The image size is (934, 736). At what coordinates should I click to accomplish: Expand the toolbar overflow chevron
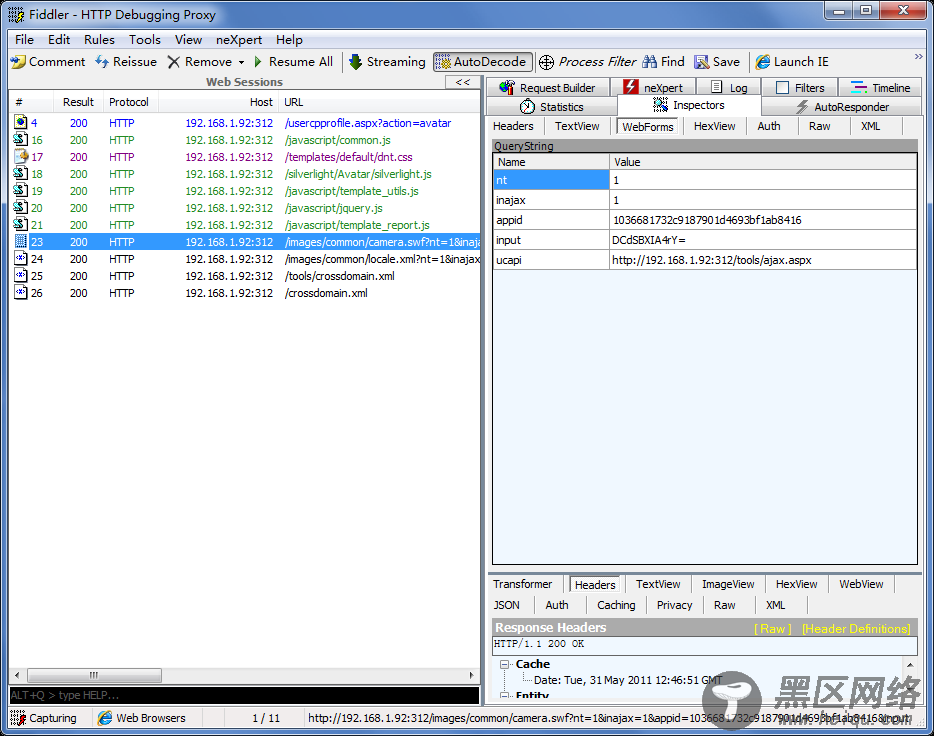(x=919, y=57)
